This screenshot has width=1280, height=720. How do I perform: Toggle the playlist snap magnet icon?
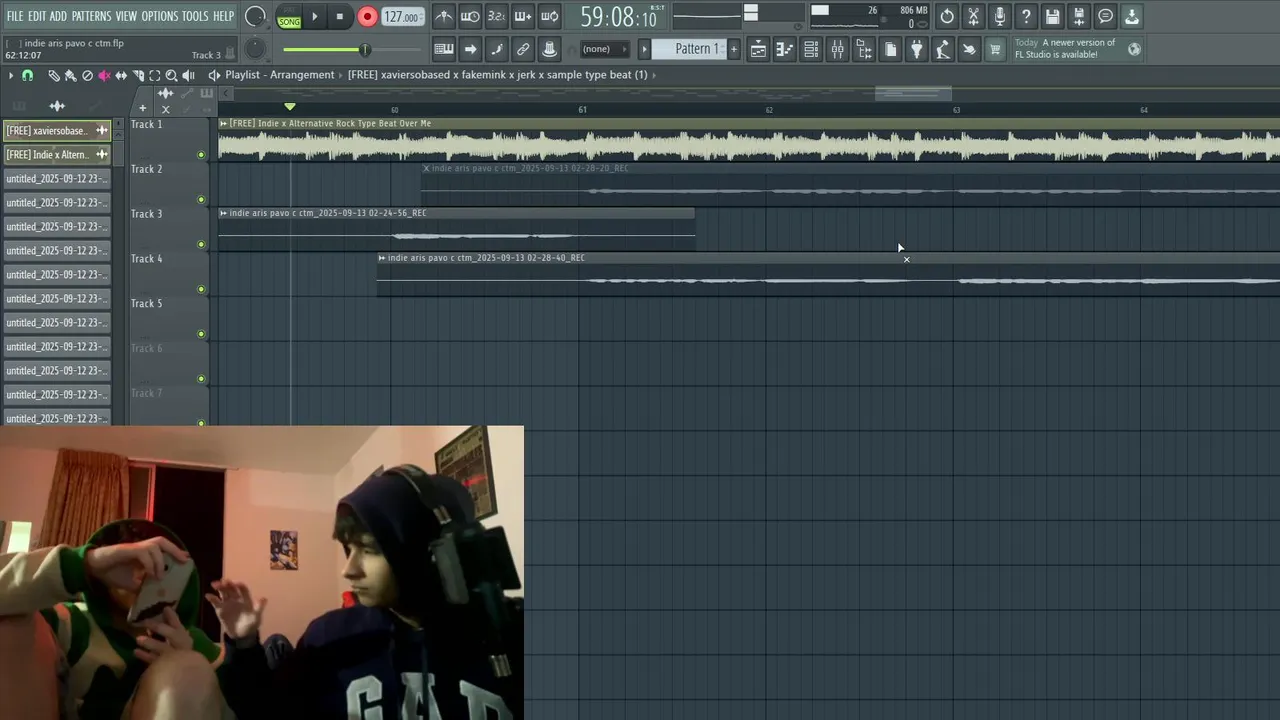(27, 75)
